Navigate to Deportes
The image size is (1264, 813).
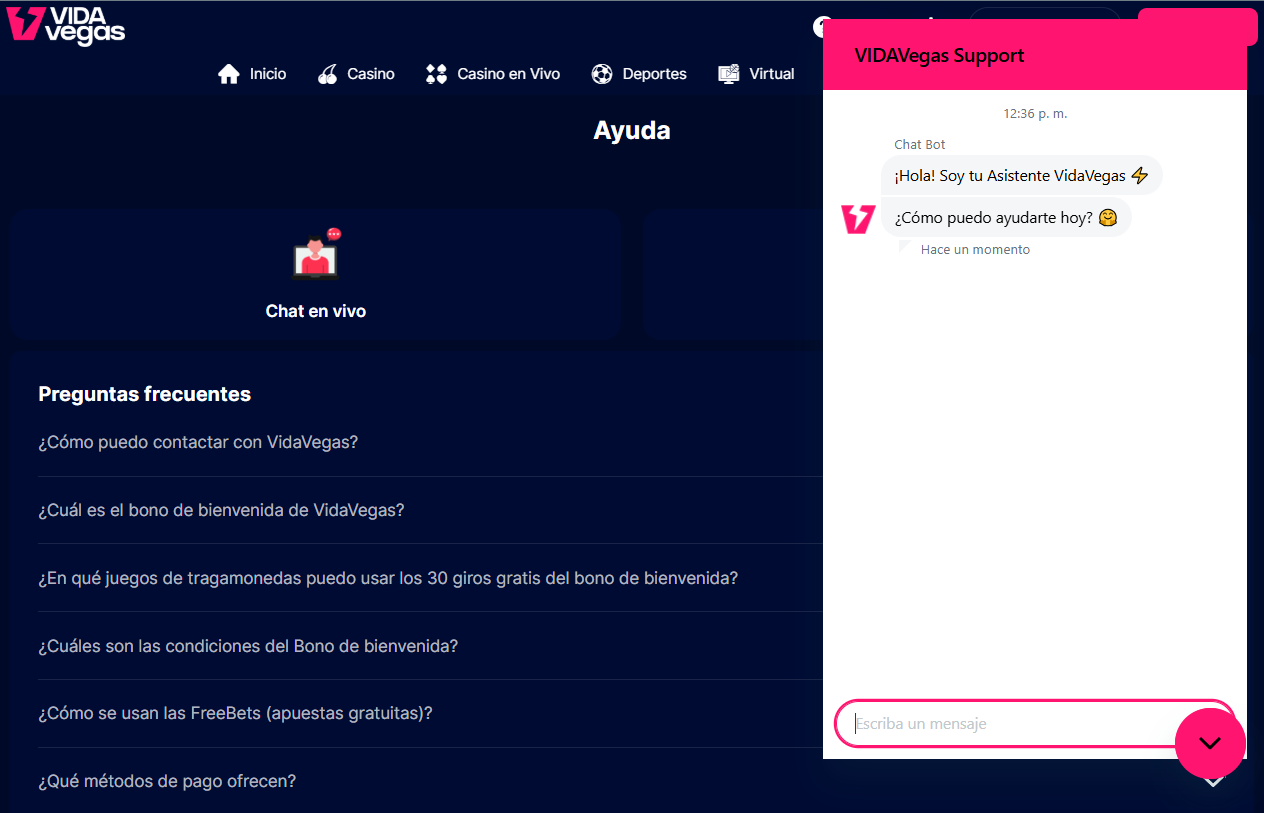click(x=639, y=74)
